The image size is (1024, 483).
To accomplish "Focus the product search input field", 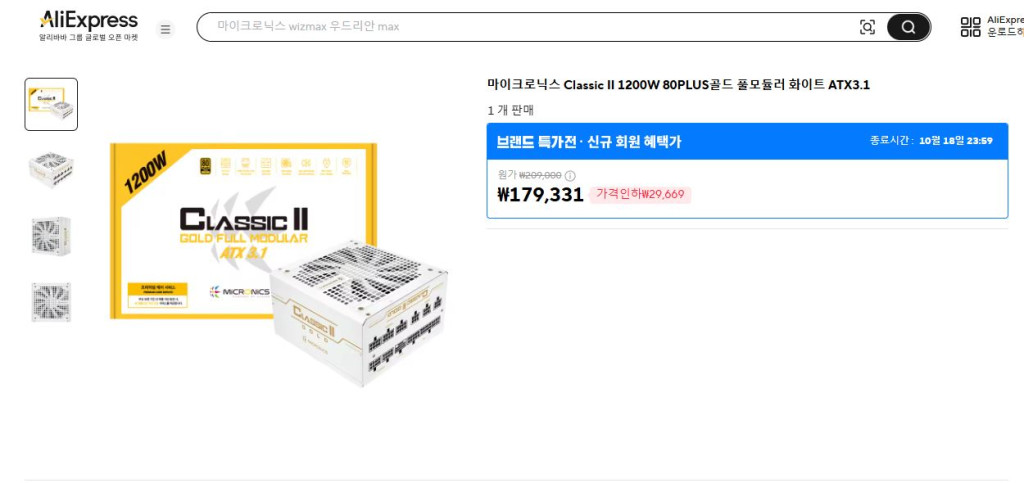I will tap(520, 27).
